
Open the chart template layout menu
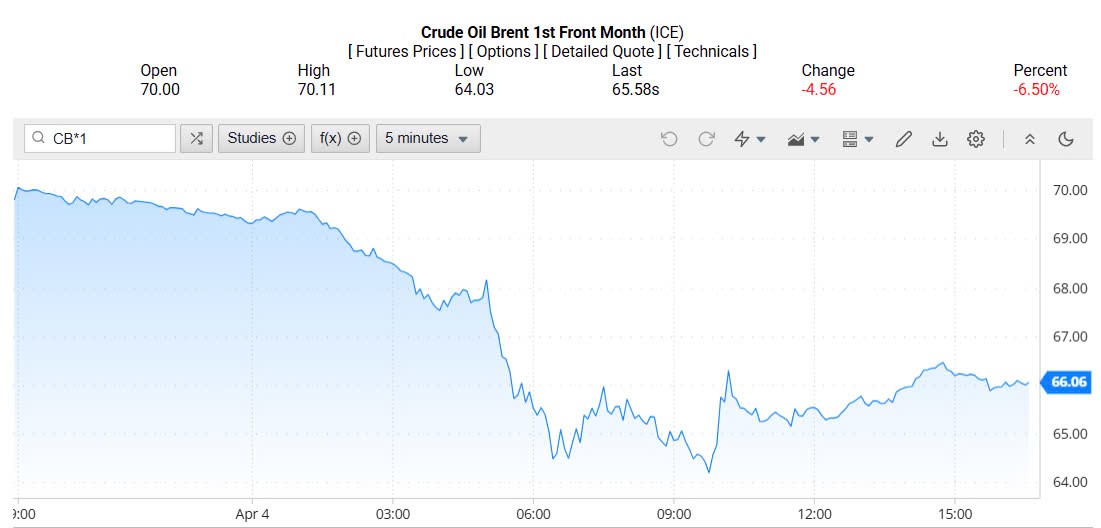[x=857, y=140]
